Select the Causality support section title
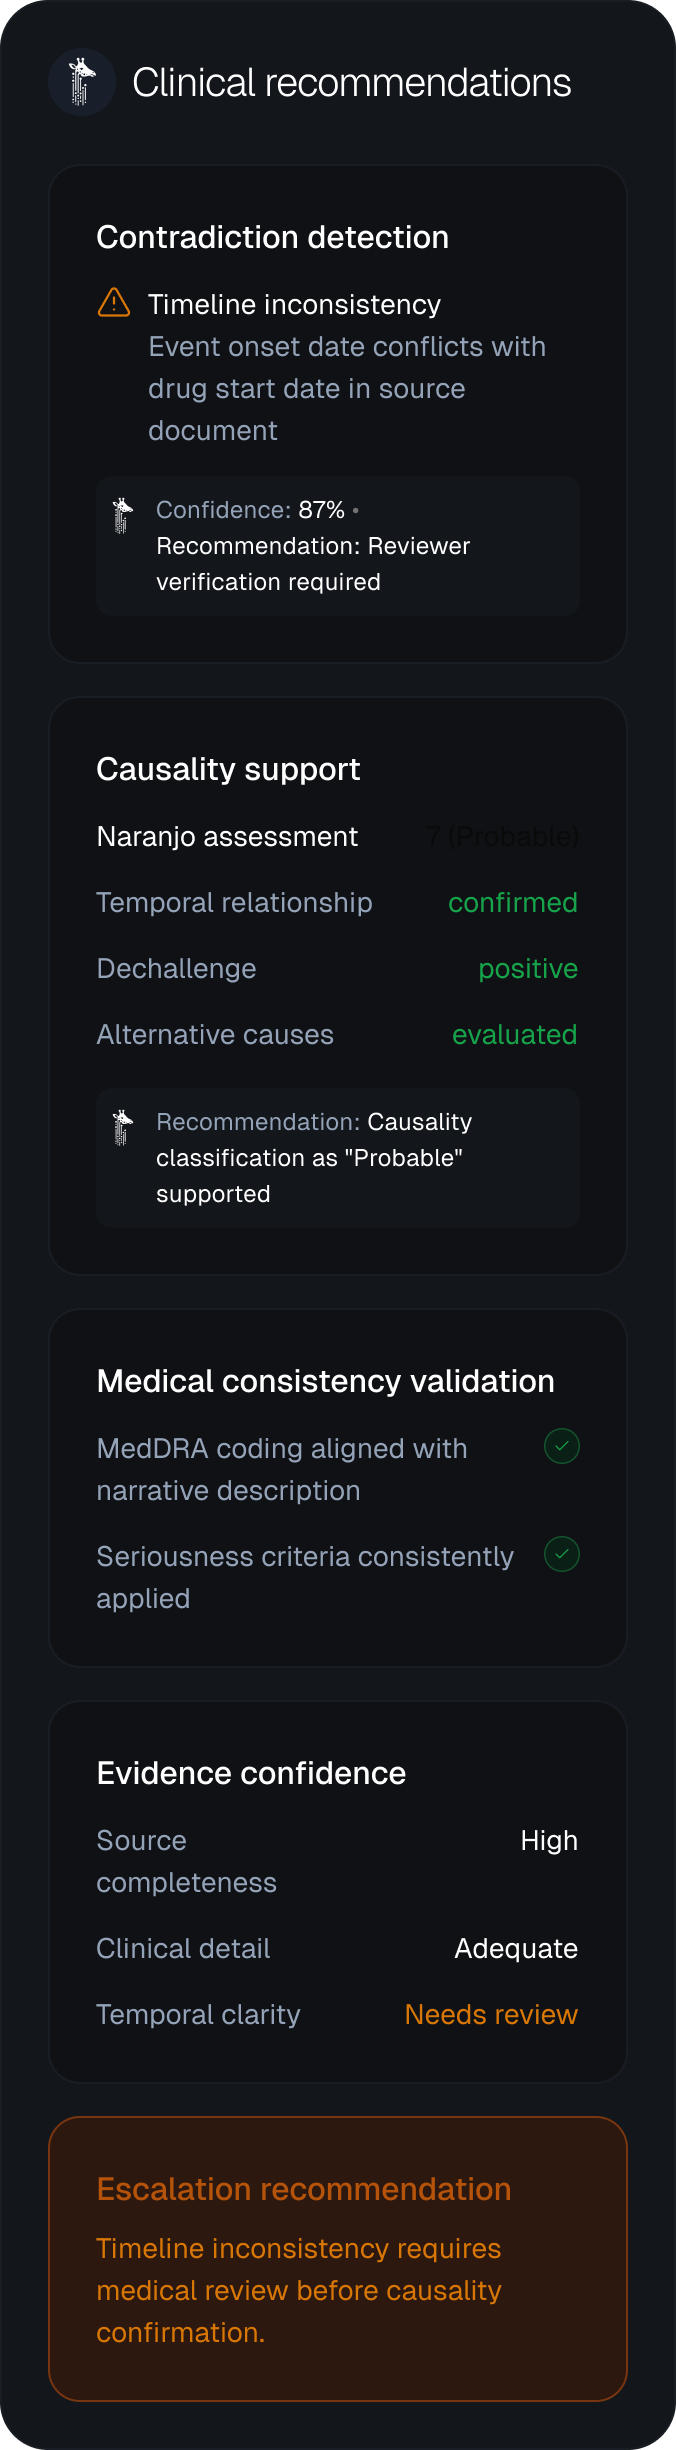The width and height of the screenshot is (676, 2450). point(228,769)
